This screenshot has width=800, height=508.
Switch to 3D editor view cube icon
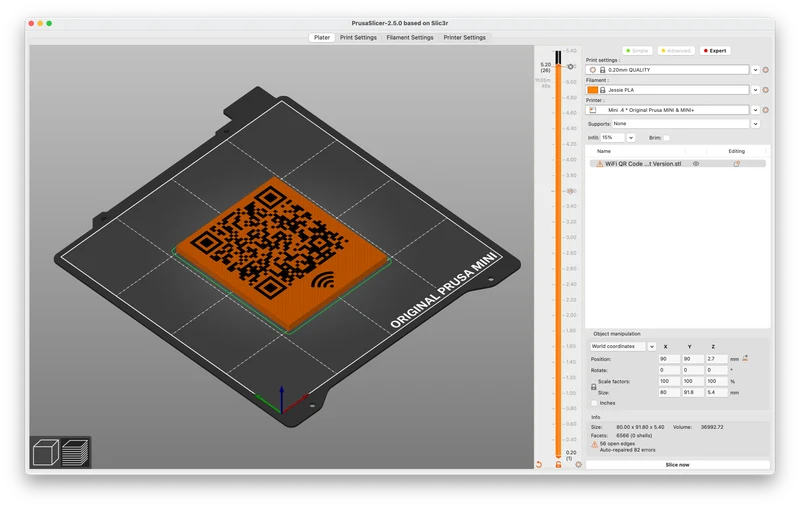pyautogui.click(x=45, y=452)
